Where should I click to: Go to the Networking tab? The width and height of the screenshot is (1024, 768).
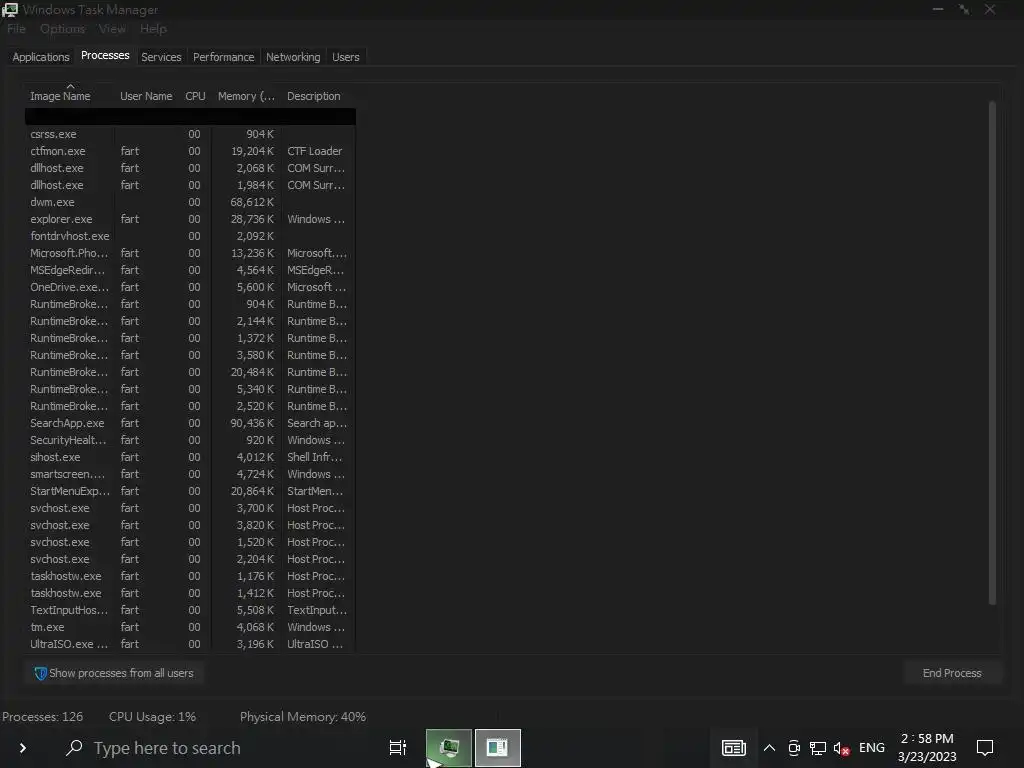tap(293, 57)
